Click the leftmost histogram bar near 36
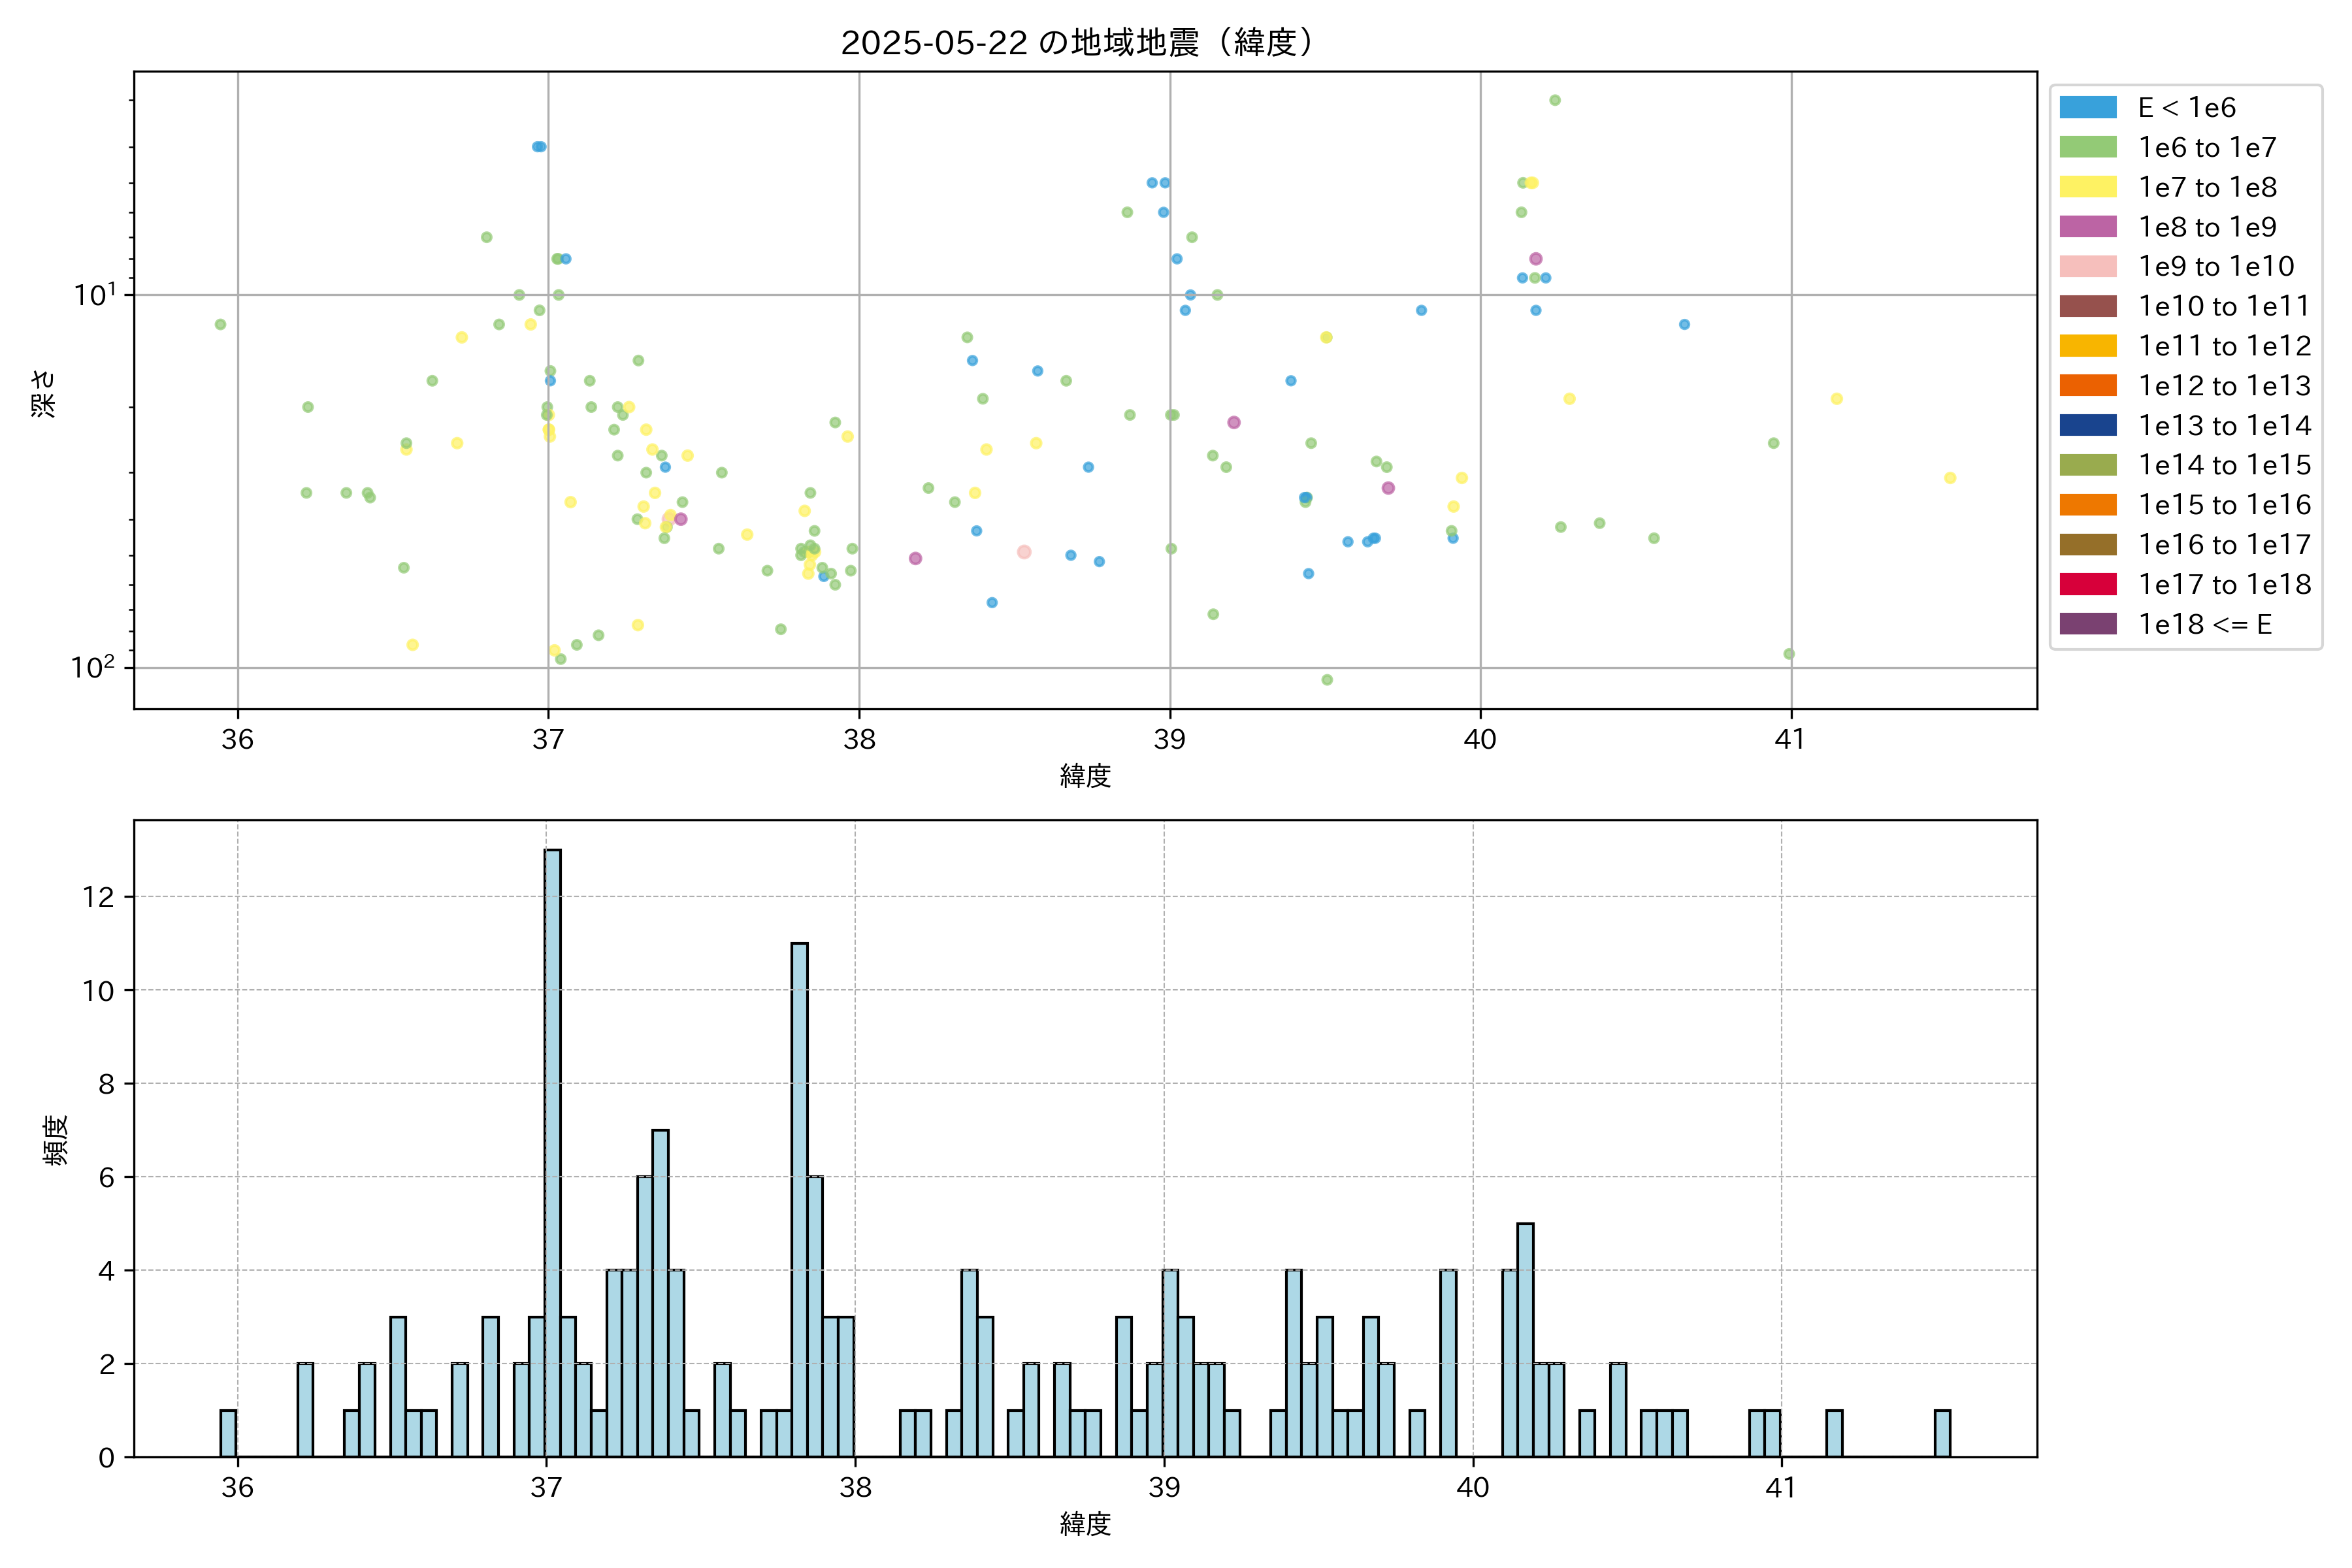The height and width of the screenshot is (1568, 2352). [x=228, y=1433]
